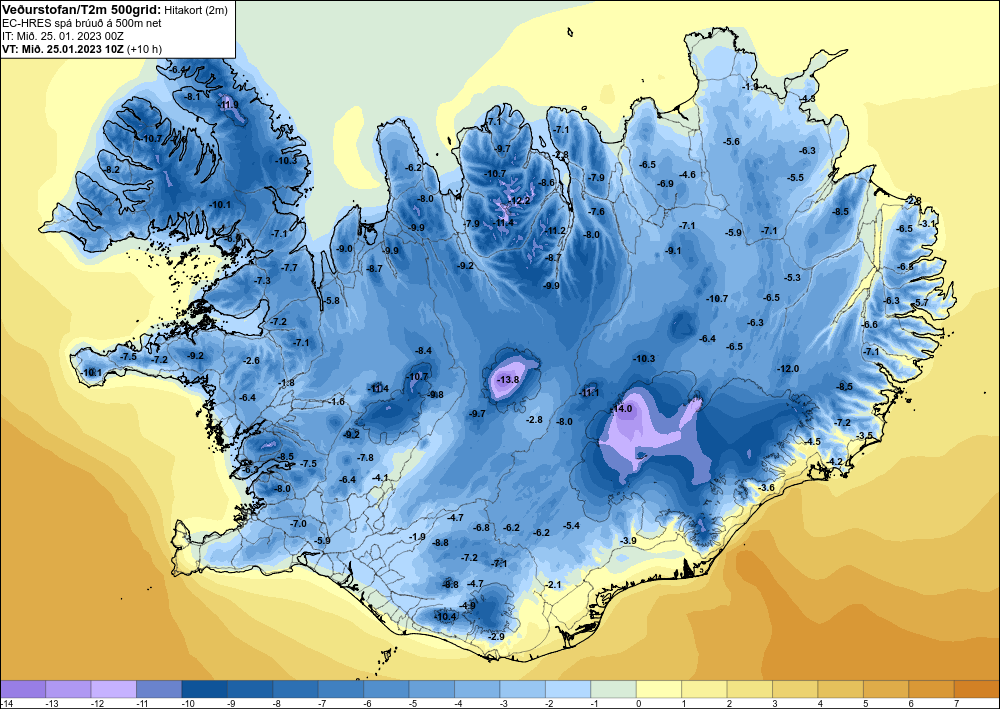Pick the legend swatch between 3 and 4

coord(795,689)
